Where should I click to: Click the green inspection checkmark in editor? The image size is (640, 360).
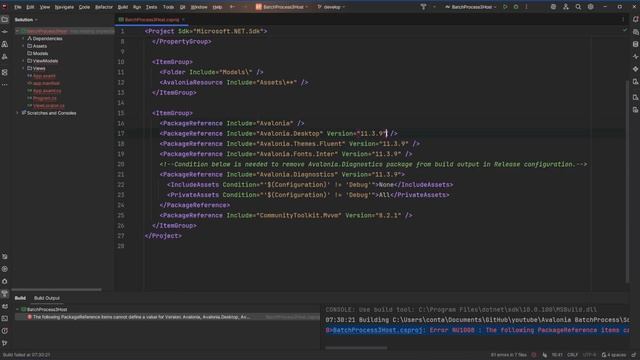point(624,30)
